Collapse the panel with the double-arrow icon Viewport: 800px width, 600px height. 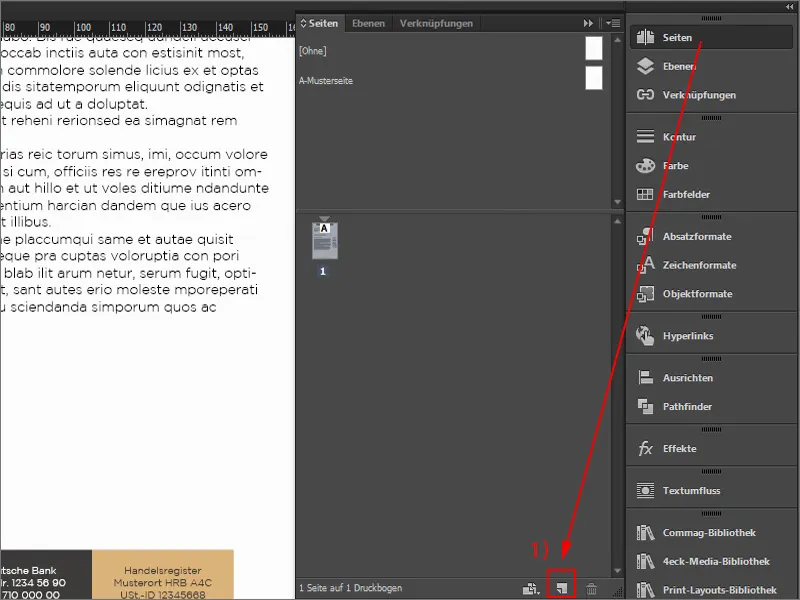pos(588,23)
